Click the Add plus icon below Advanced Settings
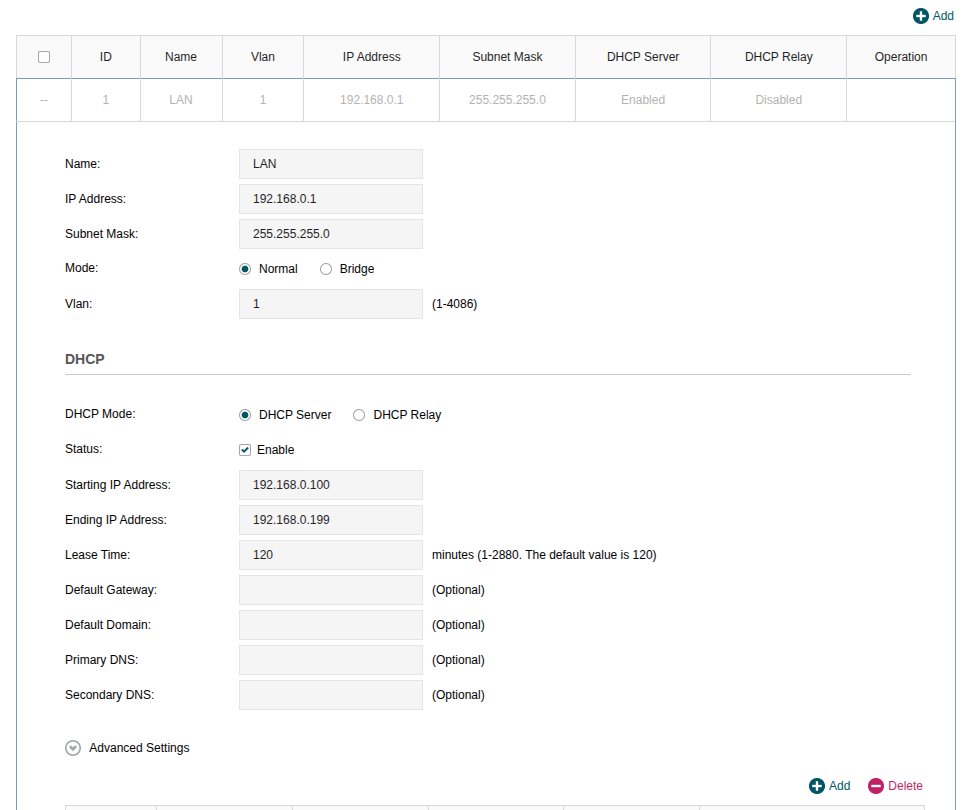The height and width of the screenshot is (810, 975). [x=816, y=786]
